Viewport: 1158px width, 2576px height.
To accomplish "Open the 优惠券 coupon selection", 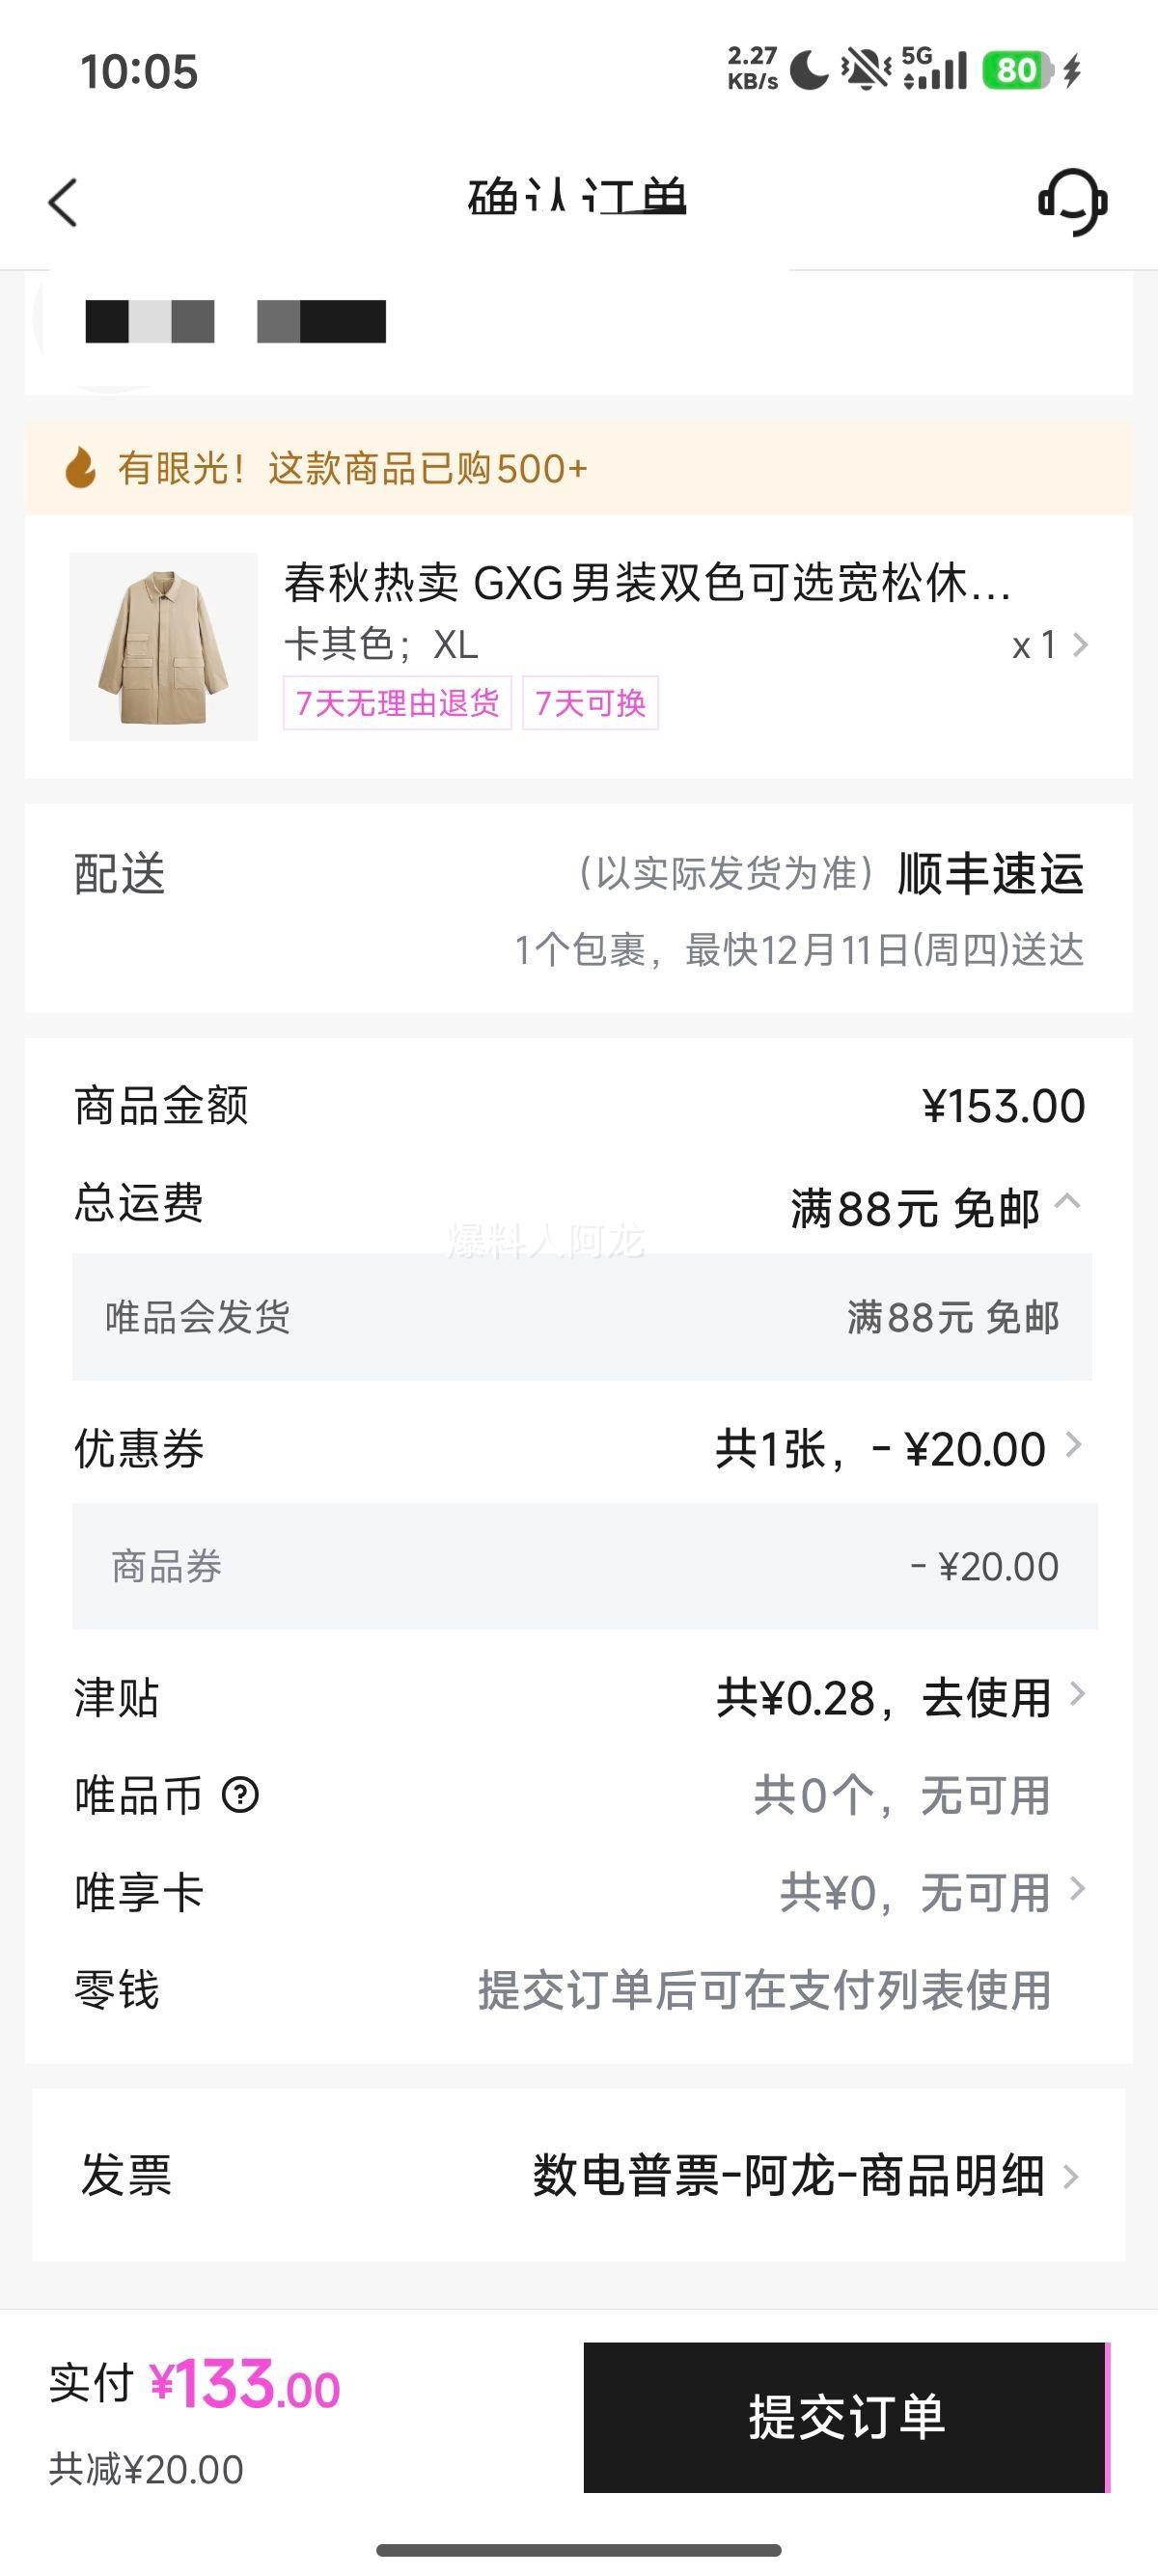I will pos(1072,1446).
